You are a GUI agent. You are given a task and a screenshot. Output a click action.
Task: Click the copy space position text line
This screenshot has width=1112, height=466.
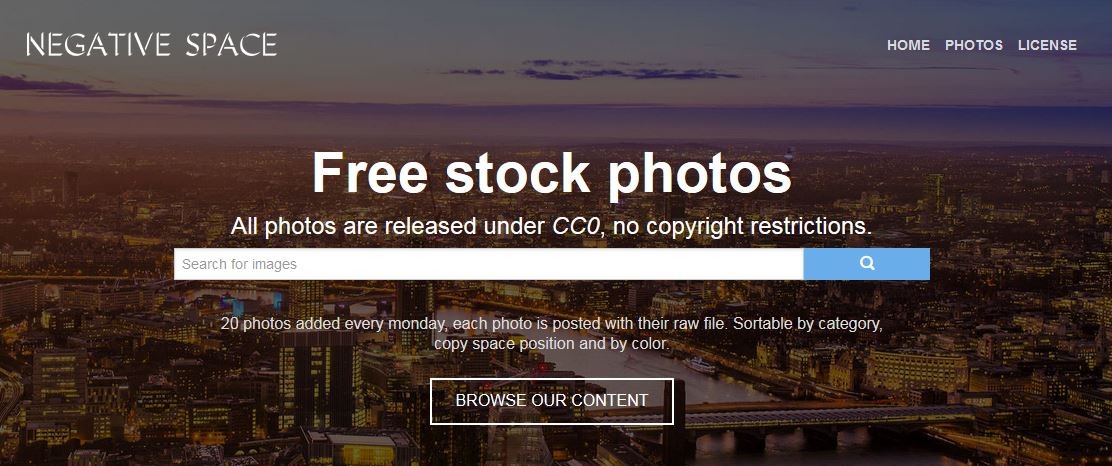click(x=551, y=344)
